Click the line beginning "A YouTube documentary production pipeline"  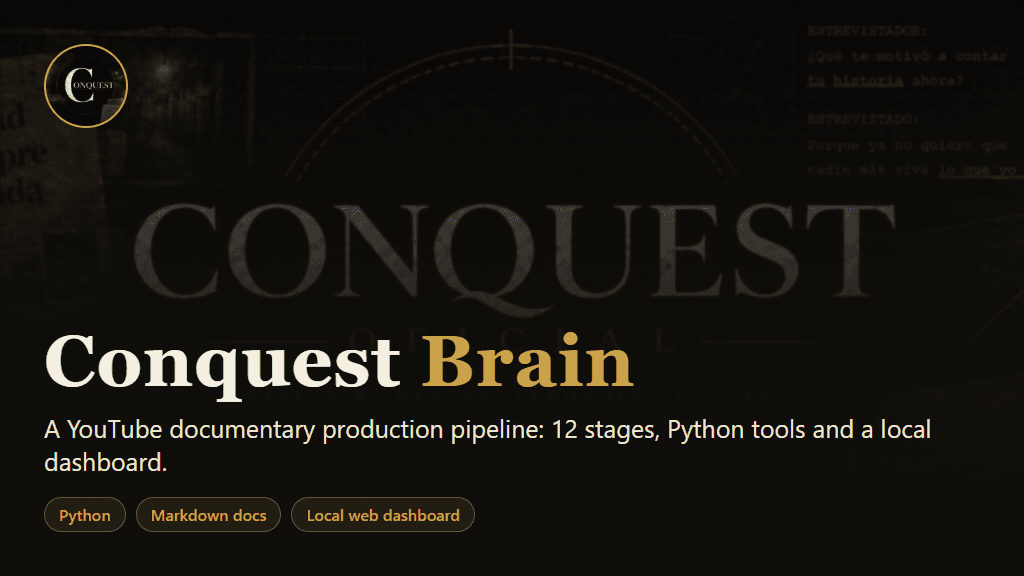click(488, 430)
